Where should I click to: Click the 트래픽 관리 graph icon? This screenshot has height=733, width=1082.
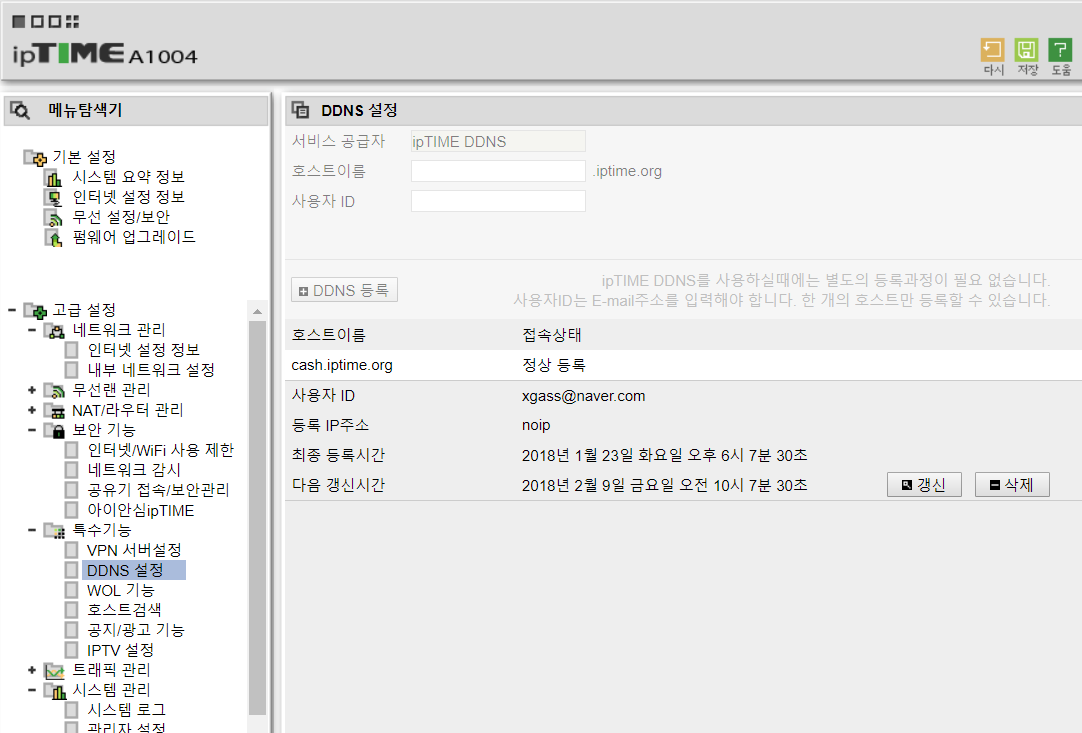55,671
